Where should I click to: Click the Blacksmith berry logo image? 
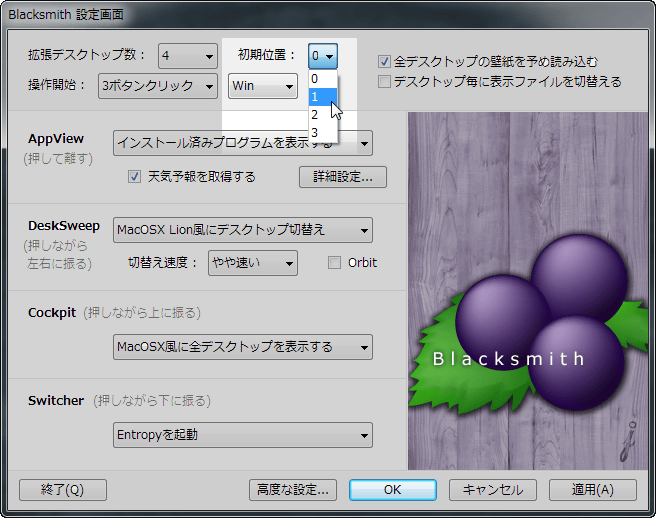click(528, 291)
